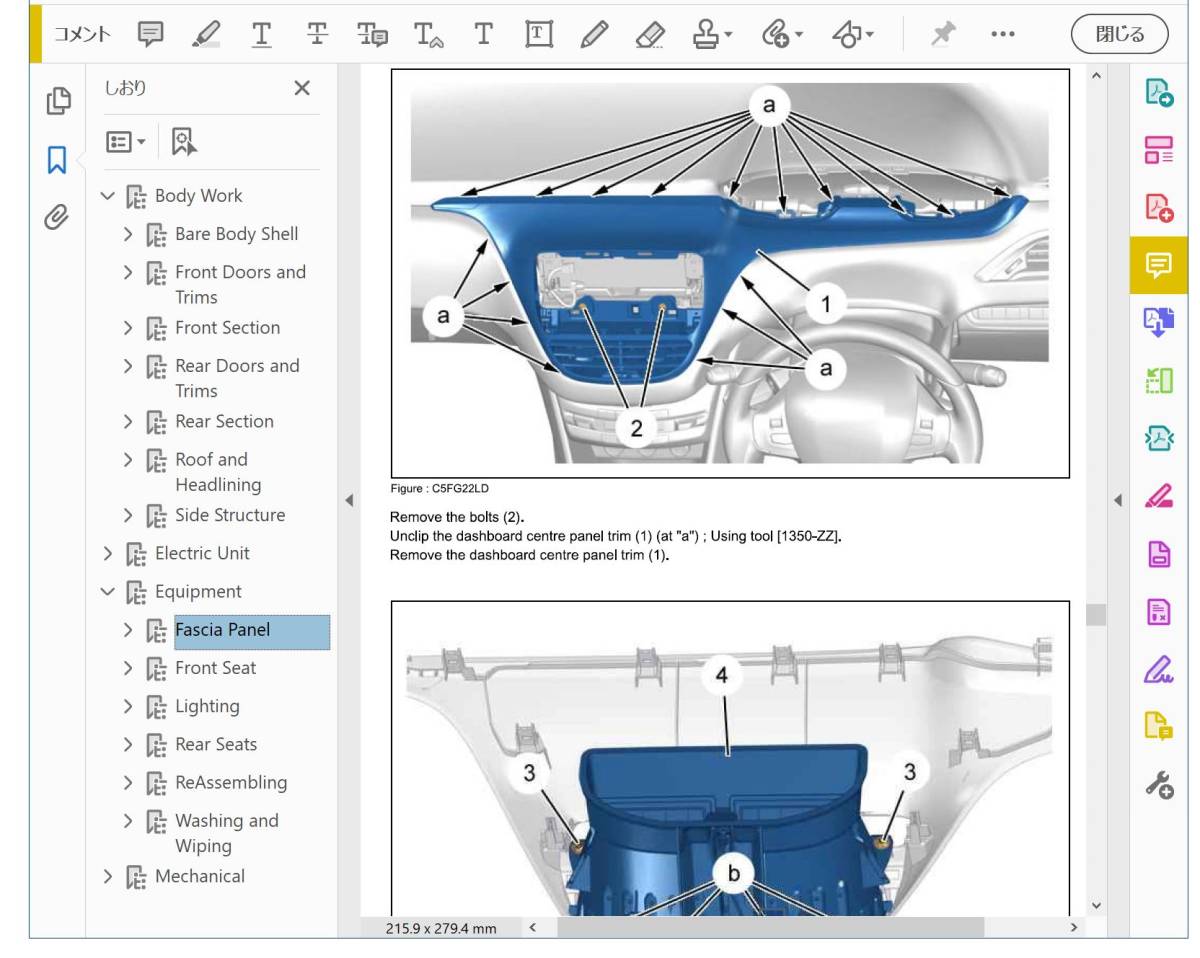Open the Create PDF tool
The width and height of the screenshot is (1200, 958).
[x=1158, y=207]
